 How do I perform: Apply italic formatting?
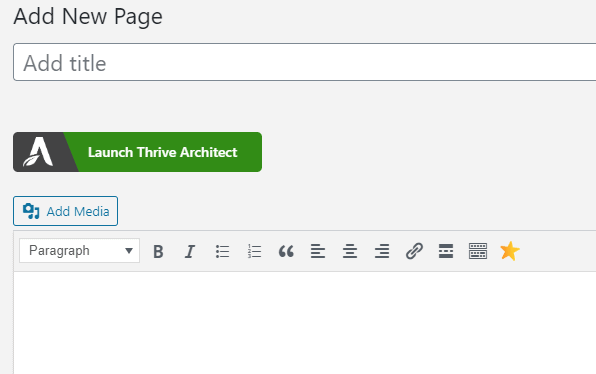190,251
